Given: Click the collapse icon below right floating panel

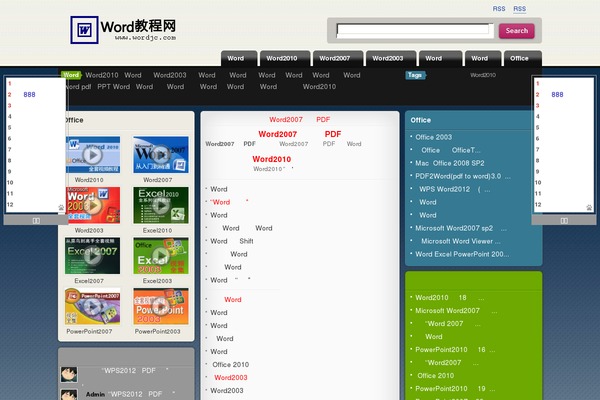Looking at the screenshot, I should 564,220.
